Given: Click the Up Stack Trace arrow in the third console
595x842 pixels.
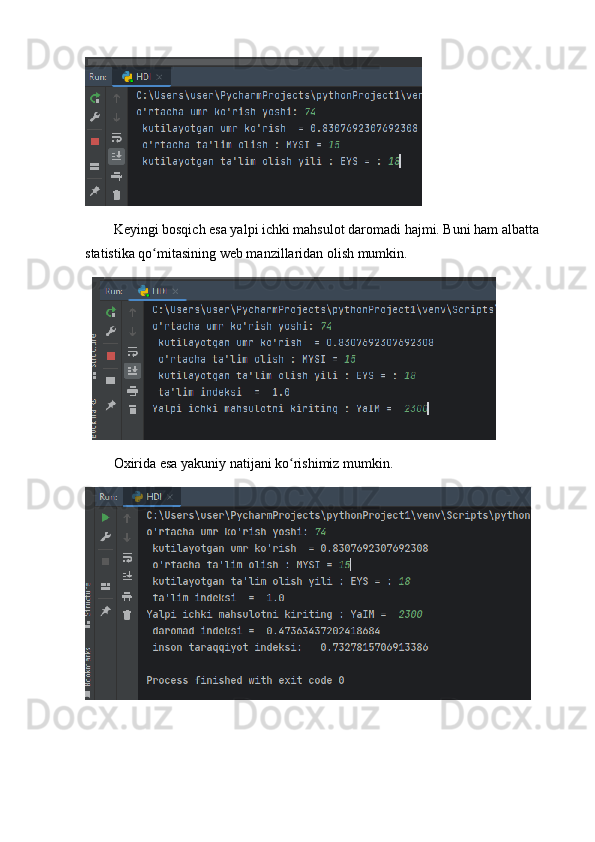Looking at the screenshot, I should tap(127, 518).
